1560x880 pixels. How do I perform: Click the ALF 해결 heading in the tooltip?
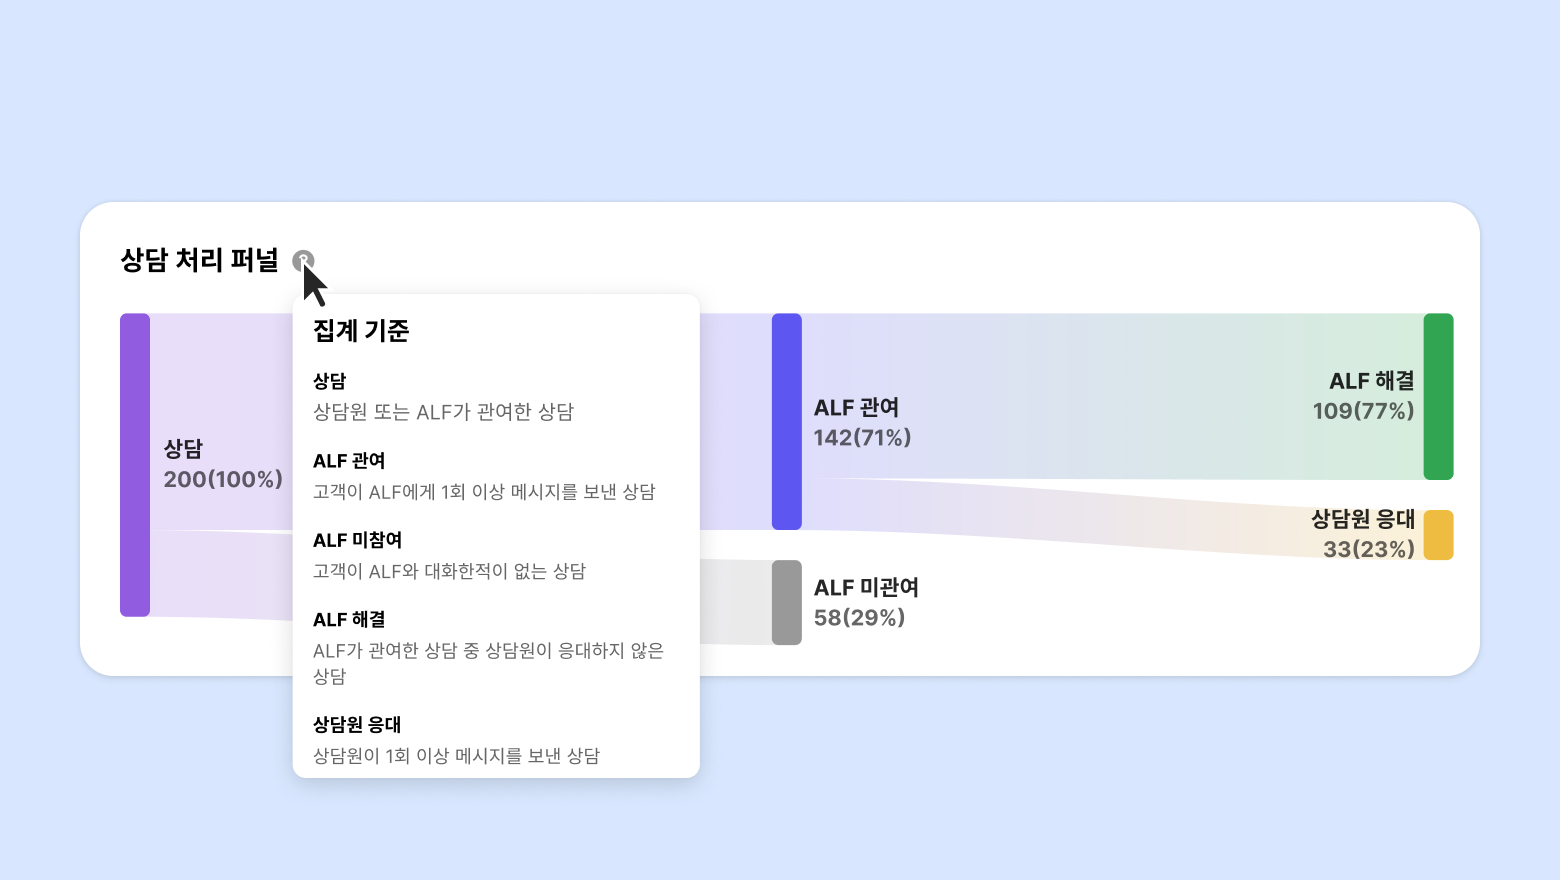pos(349,620)
